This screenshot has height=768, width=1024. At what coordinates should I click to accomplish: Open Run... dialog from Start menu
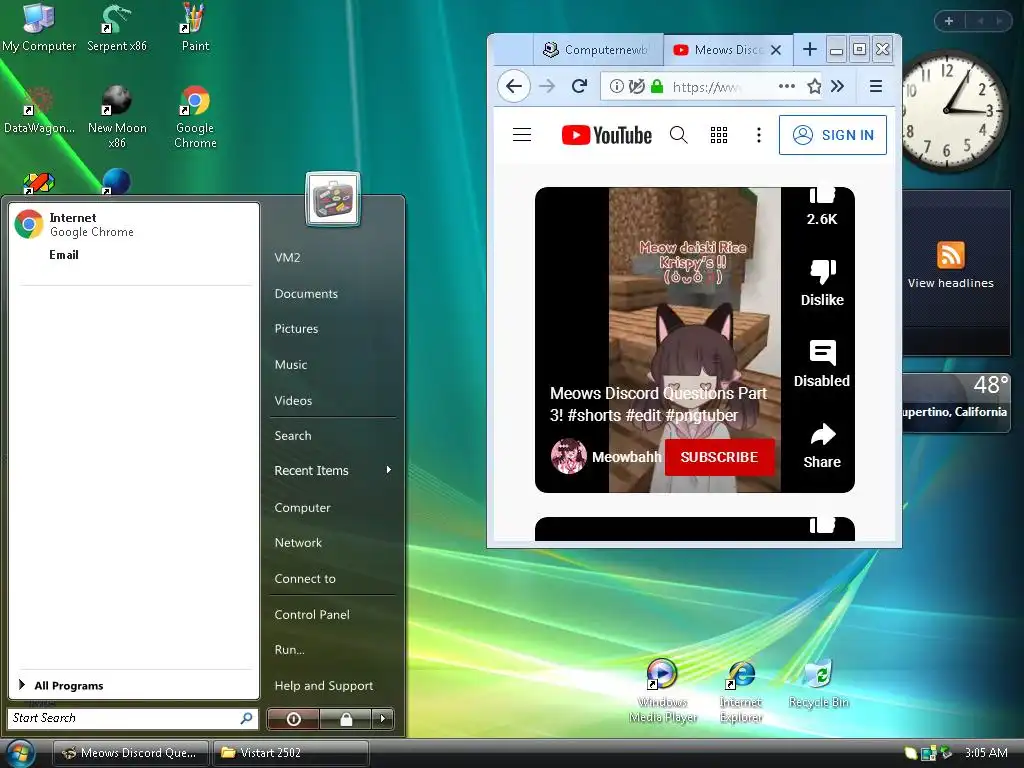click(x=289, y=650)
